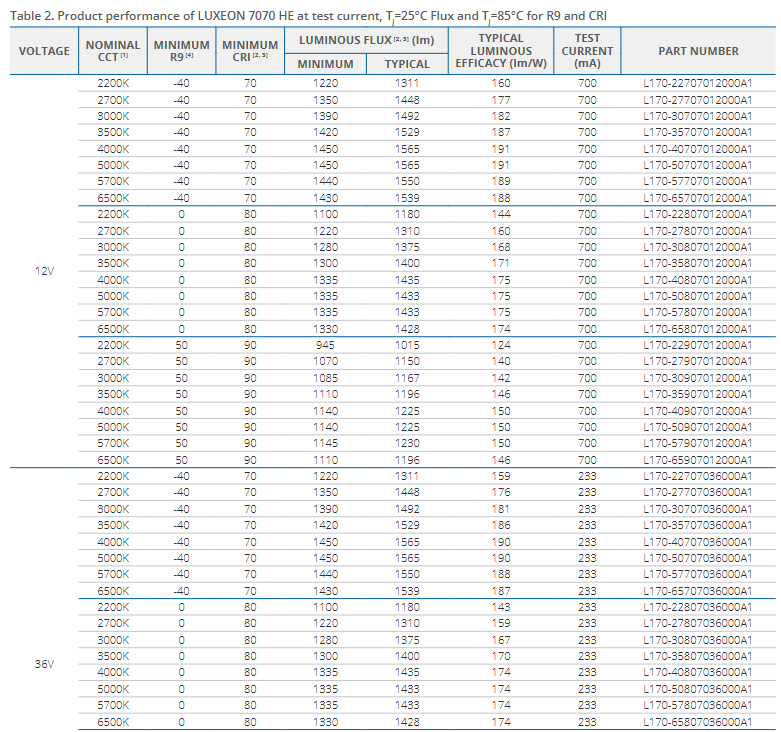Select part number L170-40807012000A1
781x732 pixels.
click(x=698, y=280)
